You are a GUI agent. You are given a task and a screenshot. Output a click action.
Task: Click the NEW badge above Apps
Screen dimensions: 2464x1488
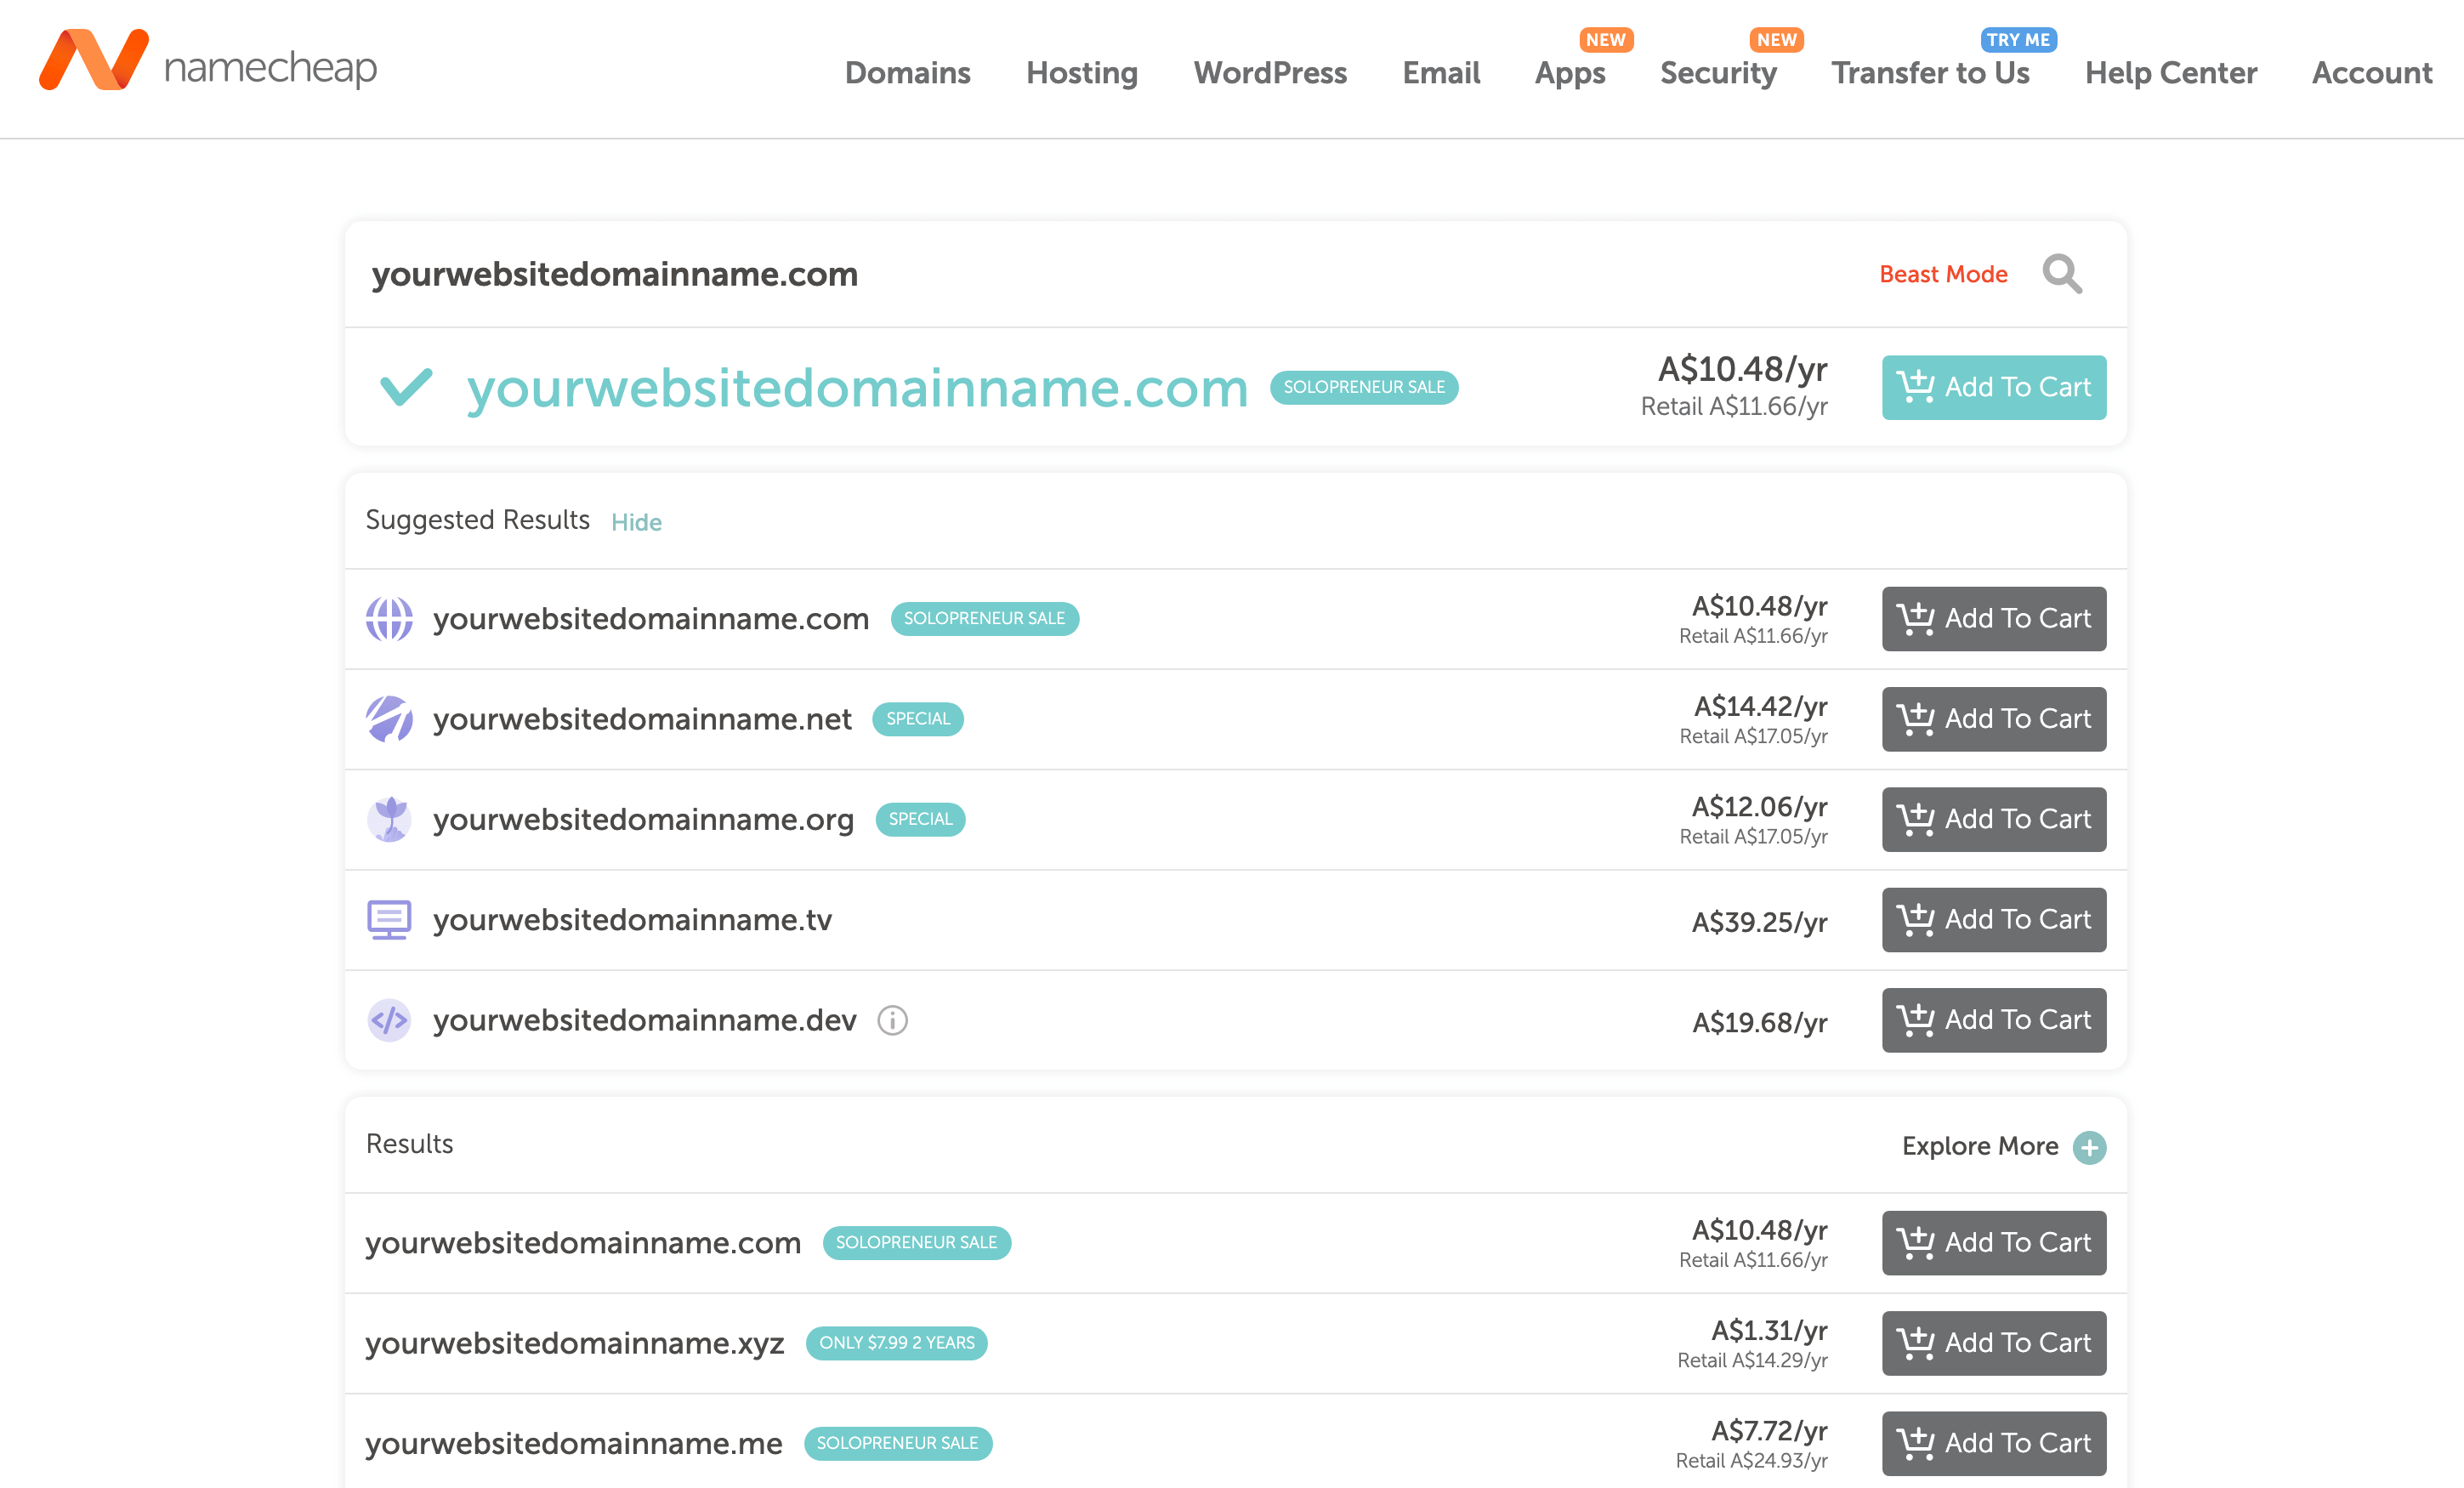[x=1606, y=39]
